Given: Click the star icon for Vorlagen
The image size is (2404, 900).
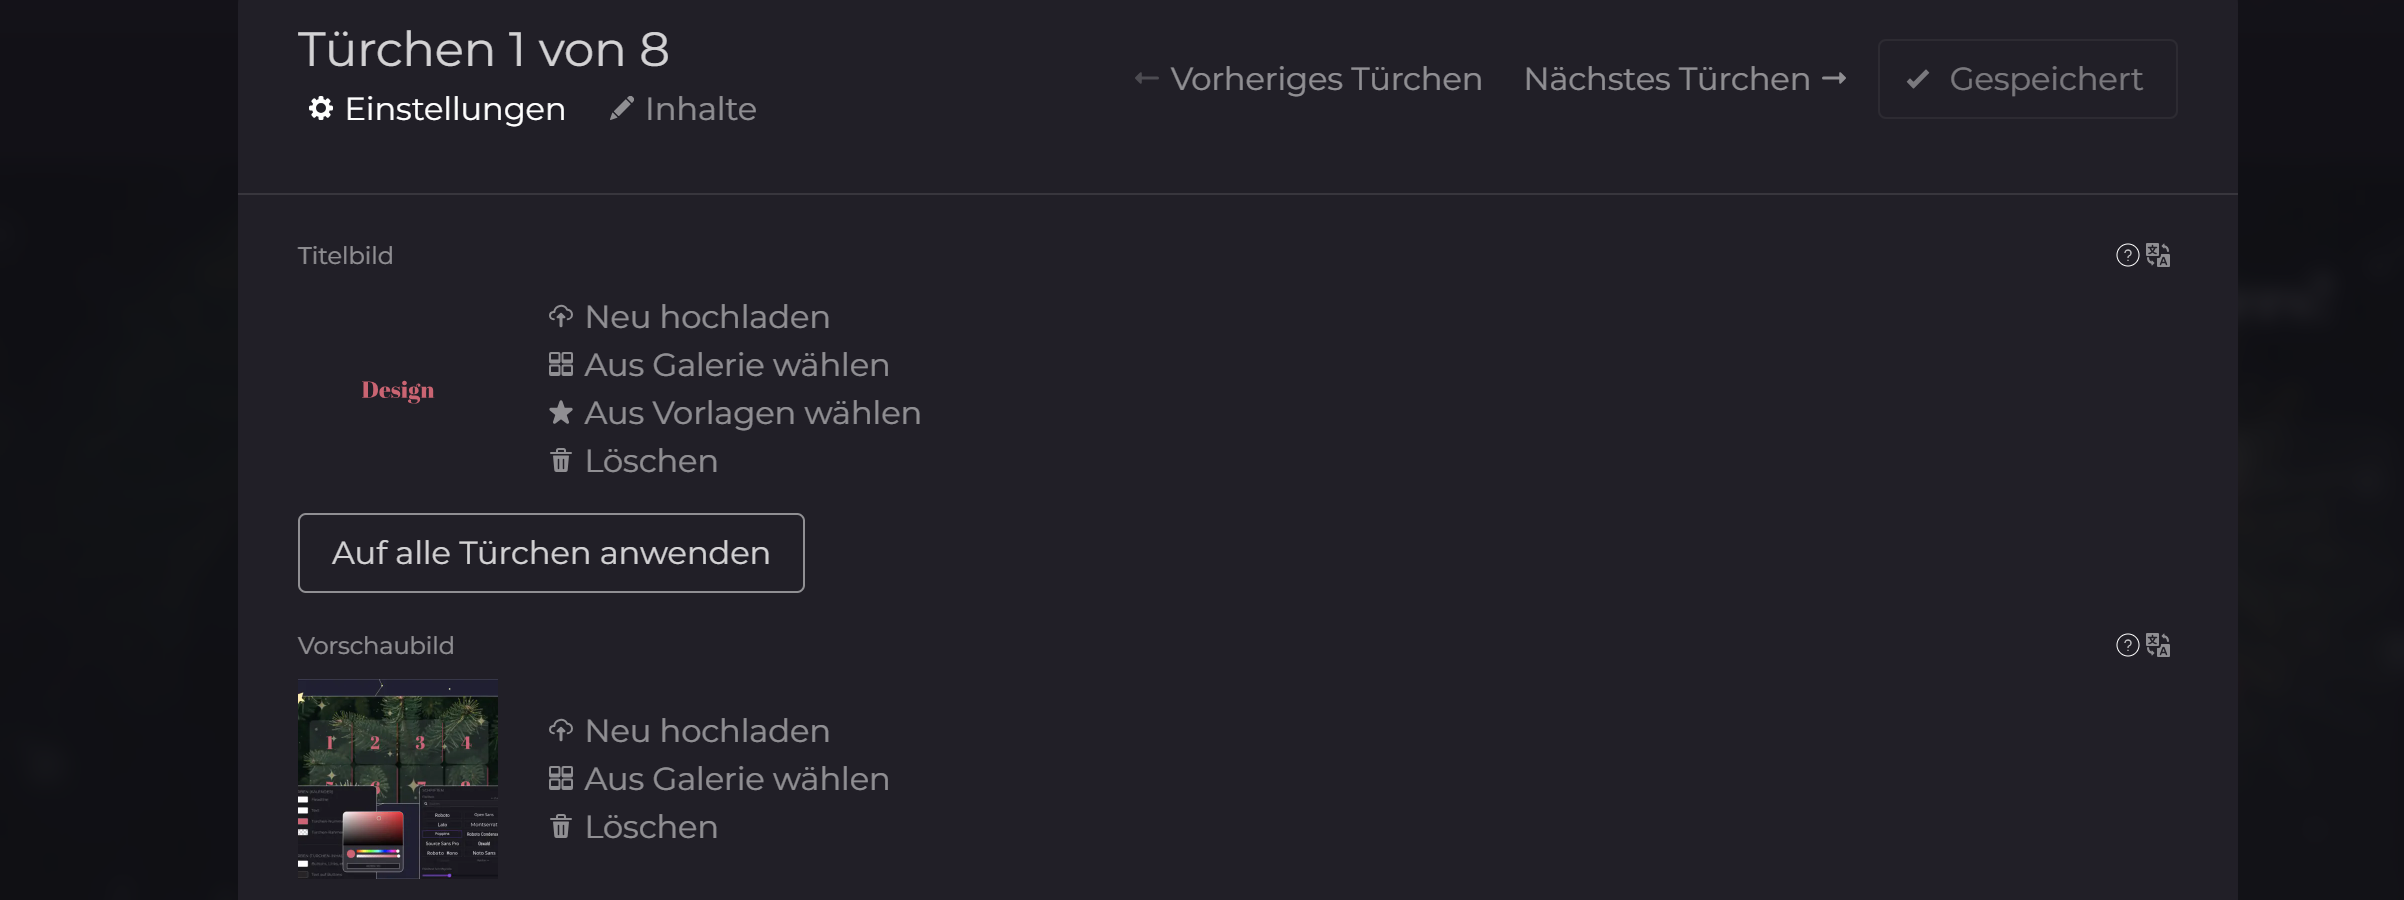Looking at the screenshot, I should pyautogui.click(x=561, y=413).
